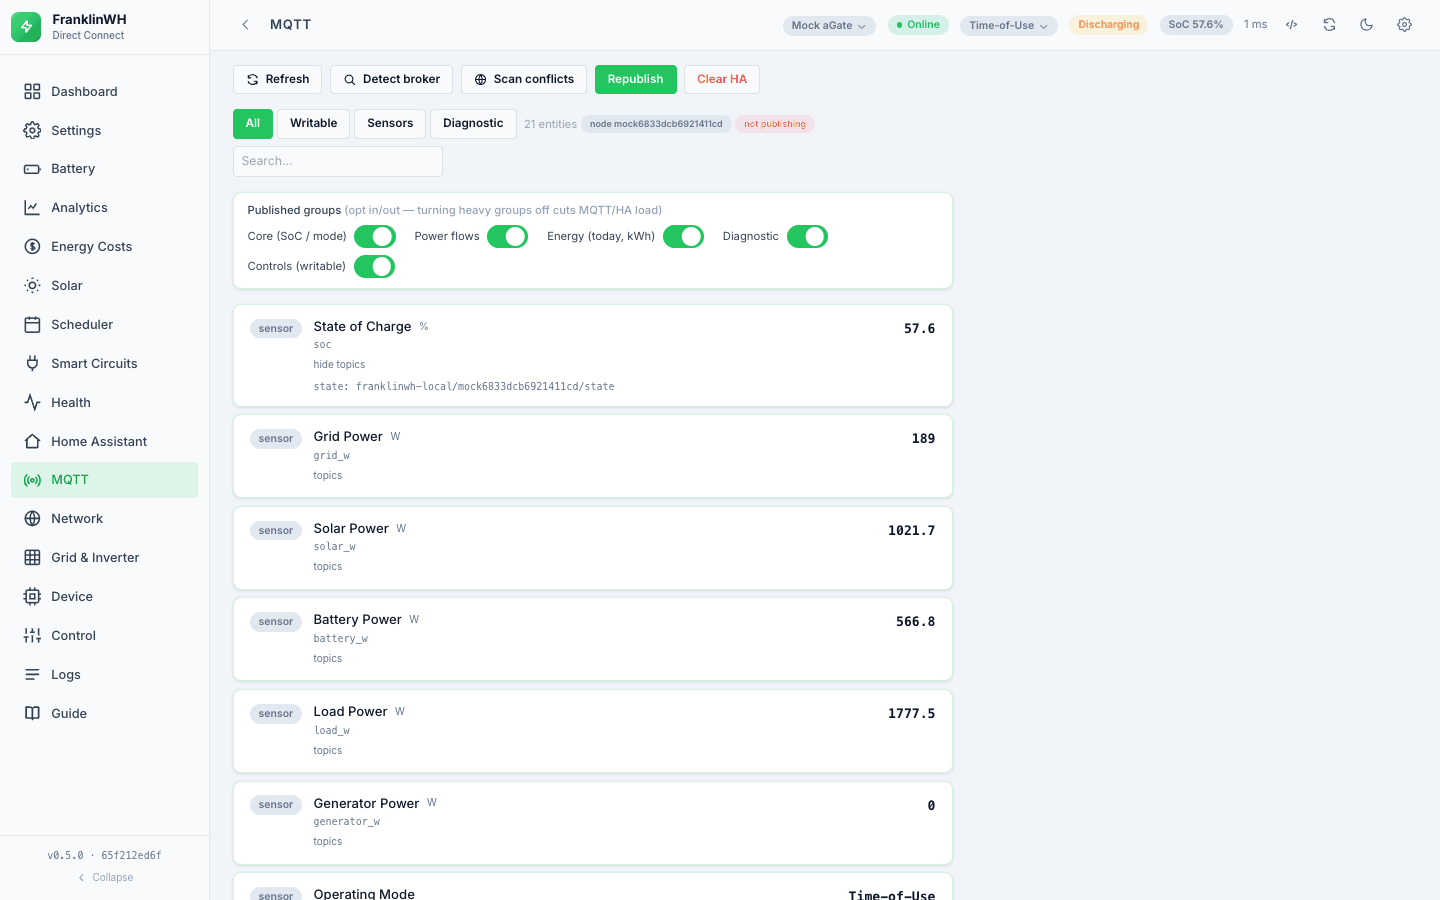This screenshot has height=900, width=1440.
Task: Click the developer code icon in header
Action: click(1292, 25)
